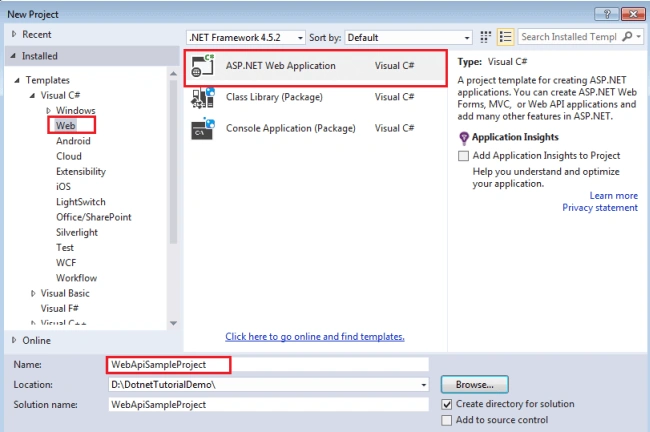Click the template tree scrollbar thumb
This screenshot has height=432, width=650.
(x=173, y=162)
